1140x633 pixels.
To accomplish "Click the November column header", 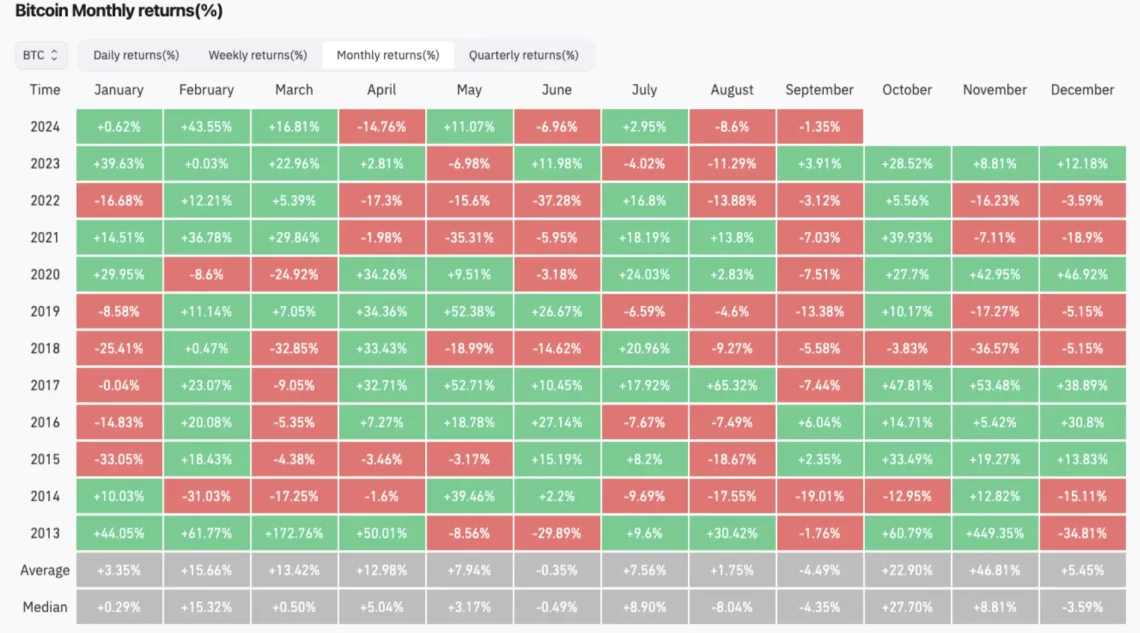I will [995, 90].
